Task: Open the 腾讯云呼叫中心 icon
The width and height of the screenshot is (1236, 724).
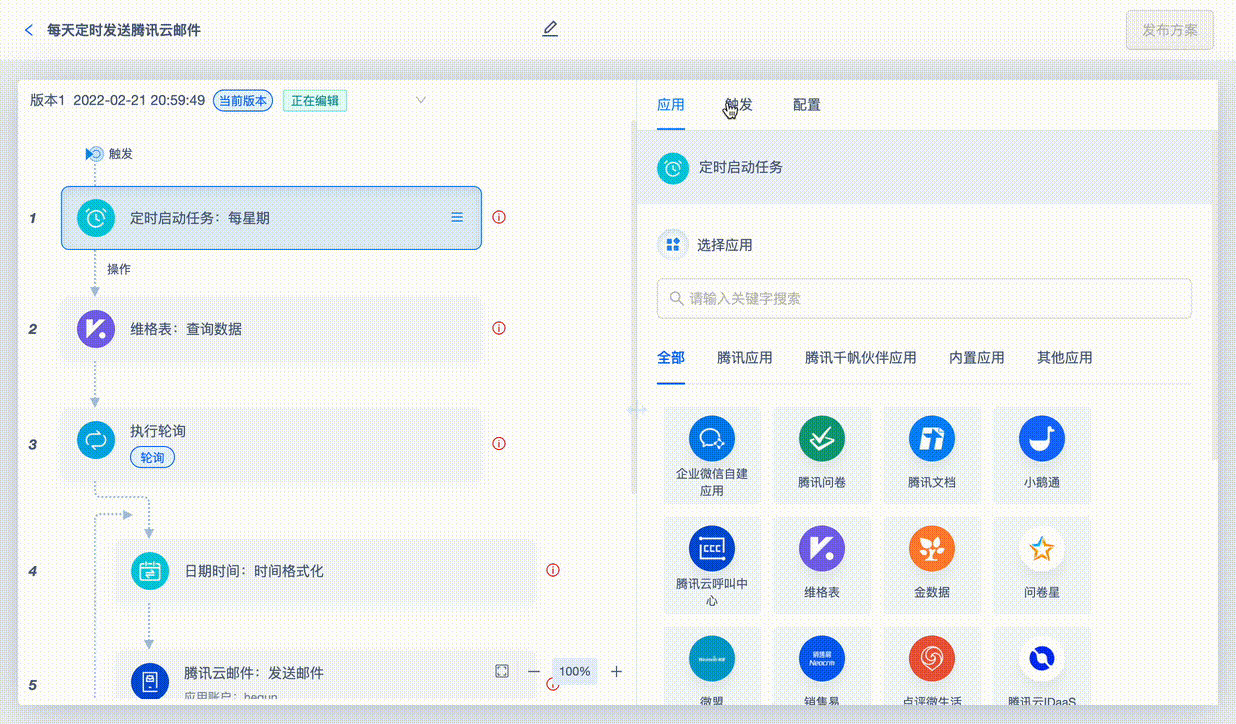Action: tap(711, 548)
